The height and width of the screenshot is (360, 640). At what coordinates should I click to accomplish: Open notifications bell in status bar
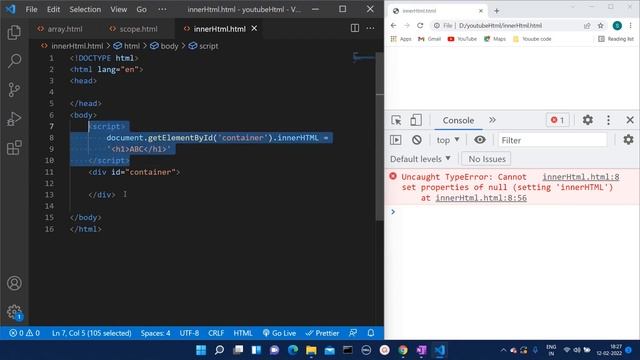point(371,333)
